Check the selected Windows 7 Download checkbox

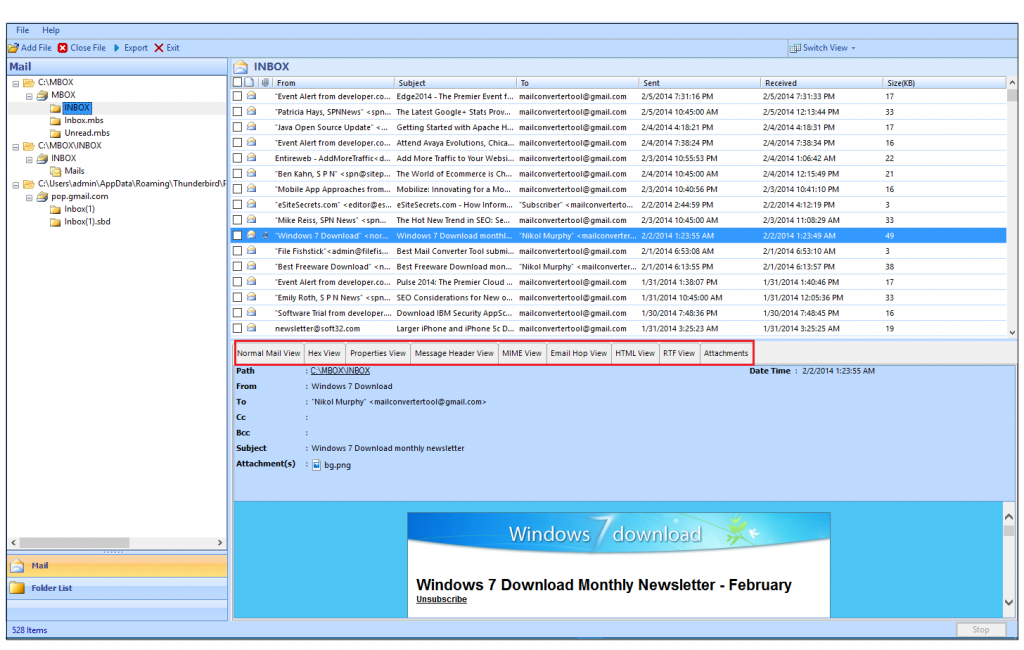click(x=238, y=236)
